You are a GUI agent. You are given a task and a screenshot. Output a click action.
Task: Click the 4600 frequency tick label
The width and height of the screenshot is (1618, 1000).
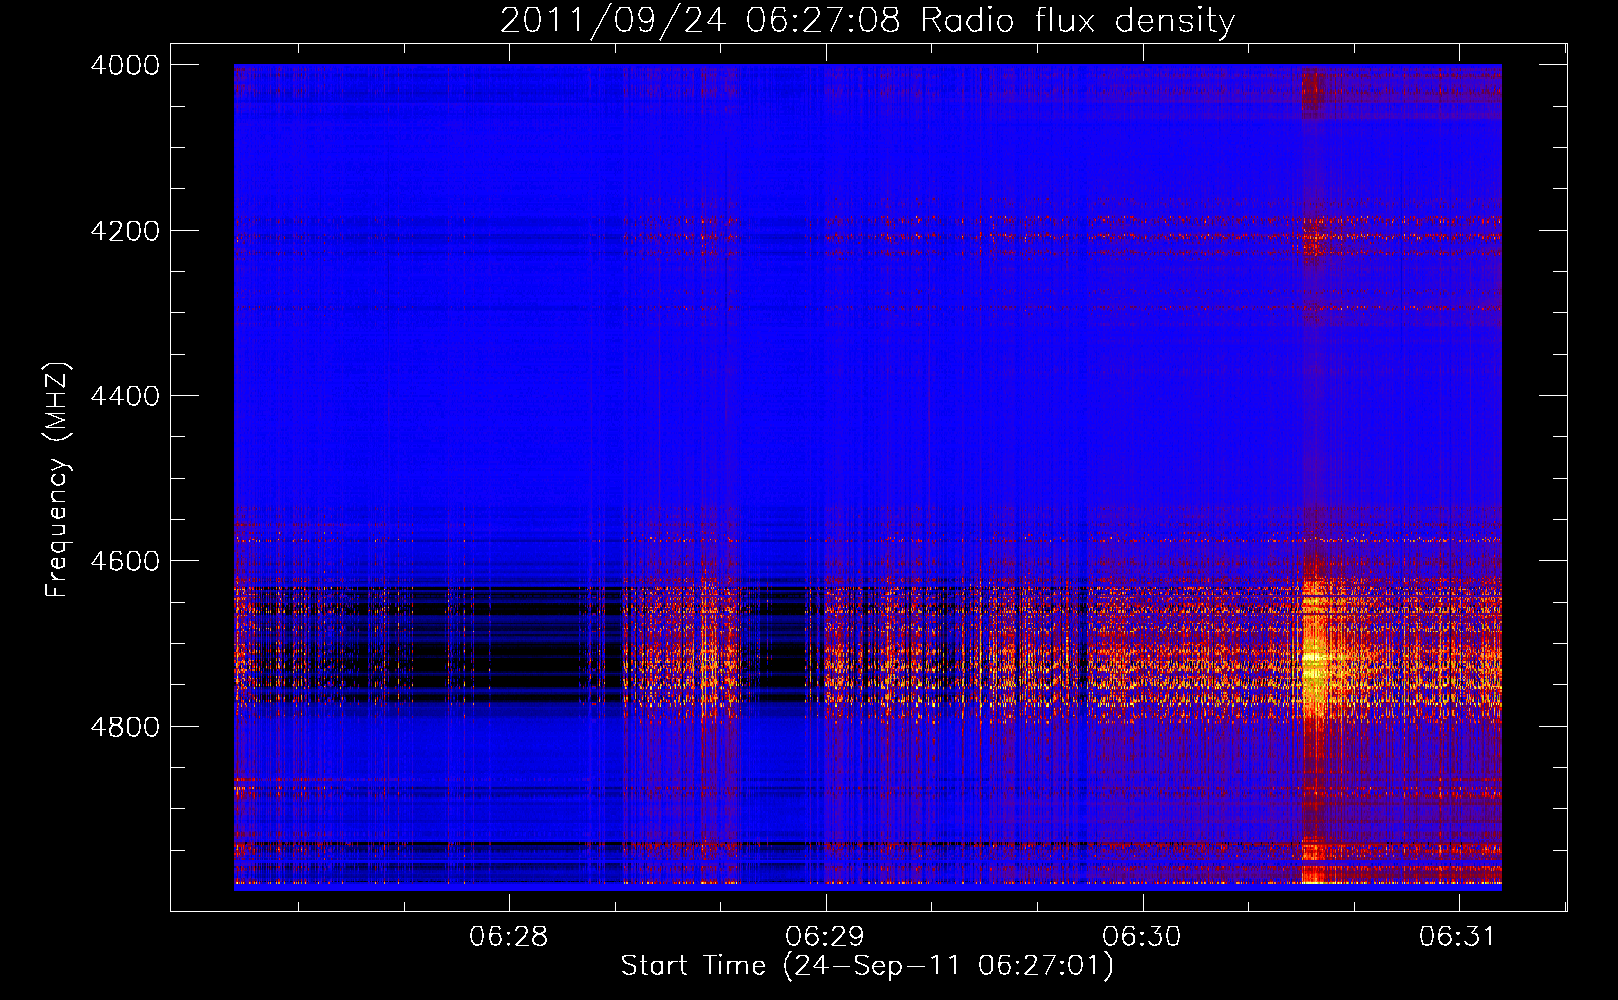[x=125, y=561]
